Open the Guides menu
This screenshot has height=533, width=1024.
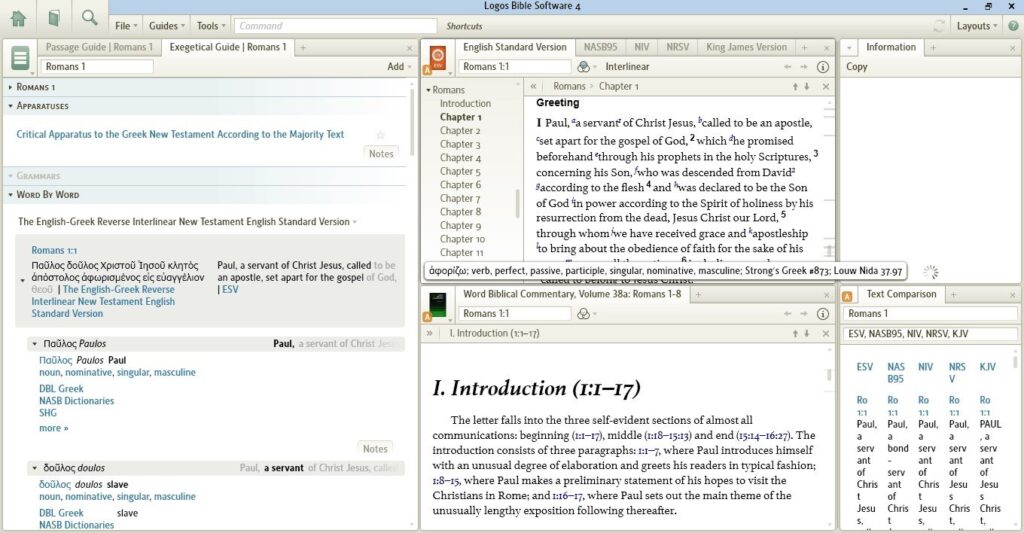(x=167, y=25)
